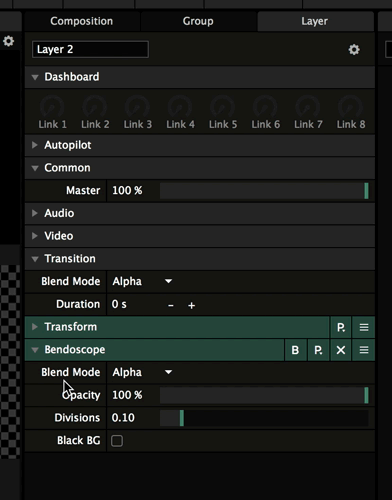Open the Bendoscope preset P button

coord(318,350)
